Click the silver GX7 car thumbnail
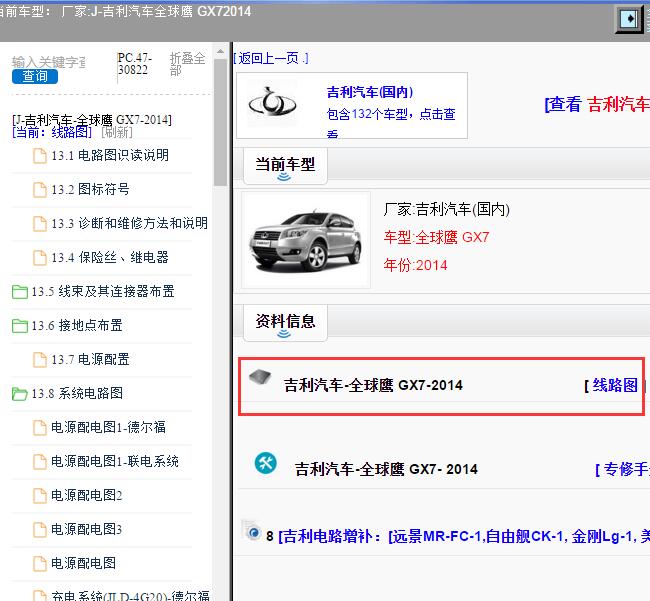 click(306, 240)
